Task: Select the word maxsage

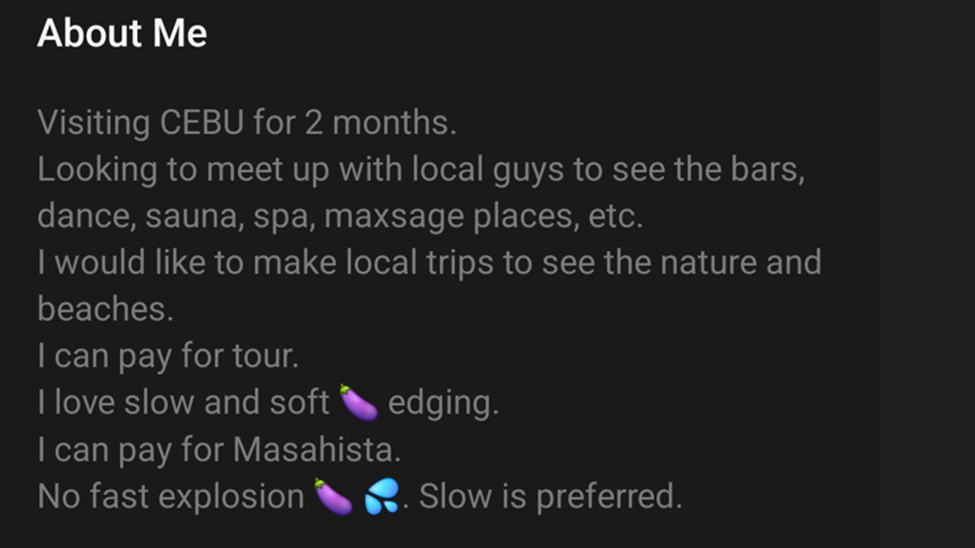Action: (394, 217)
